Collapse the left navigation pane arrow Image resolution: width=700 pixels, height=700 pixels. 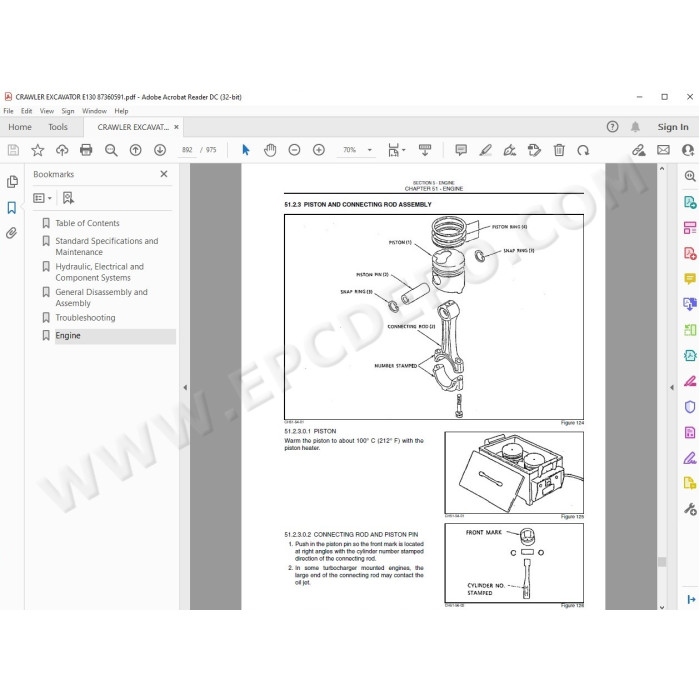(x=185, y=388)
